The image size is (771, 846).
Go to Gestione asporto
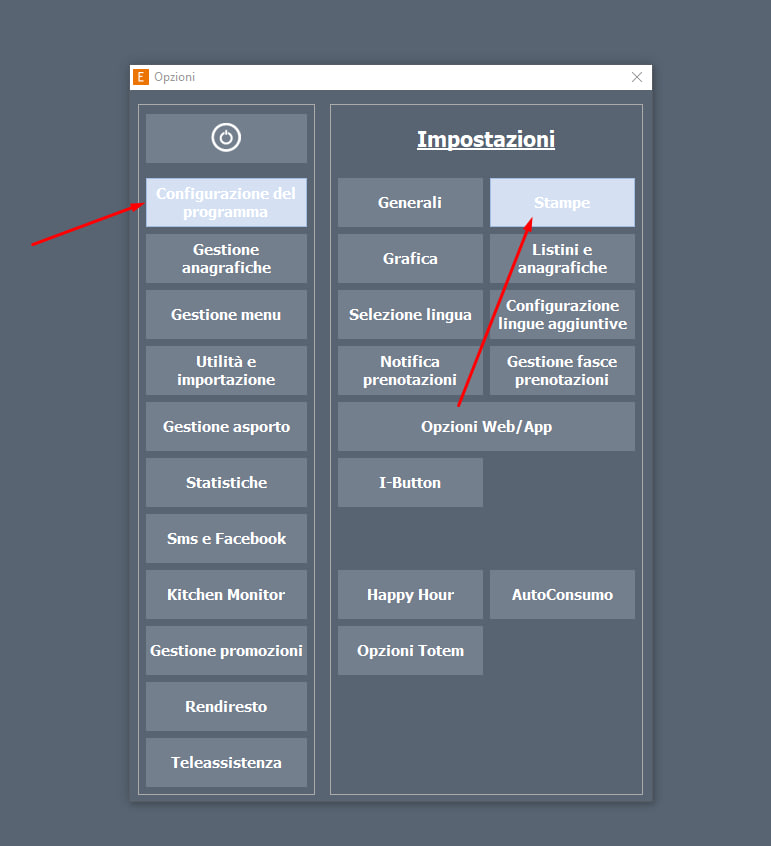(226, 427)
